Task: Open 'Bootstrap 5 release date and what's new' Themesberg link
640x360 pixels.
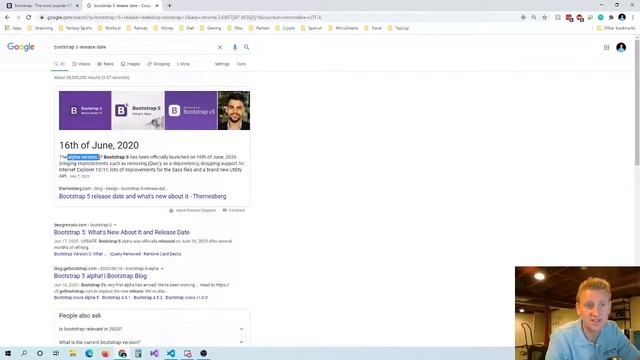Action: (142, 196)
